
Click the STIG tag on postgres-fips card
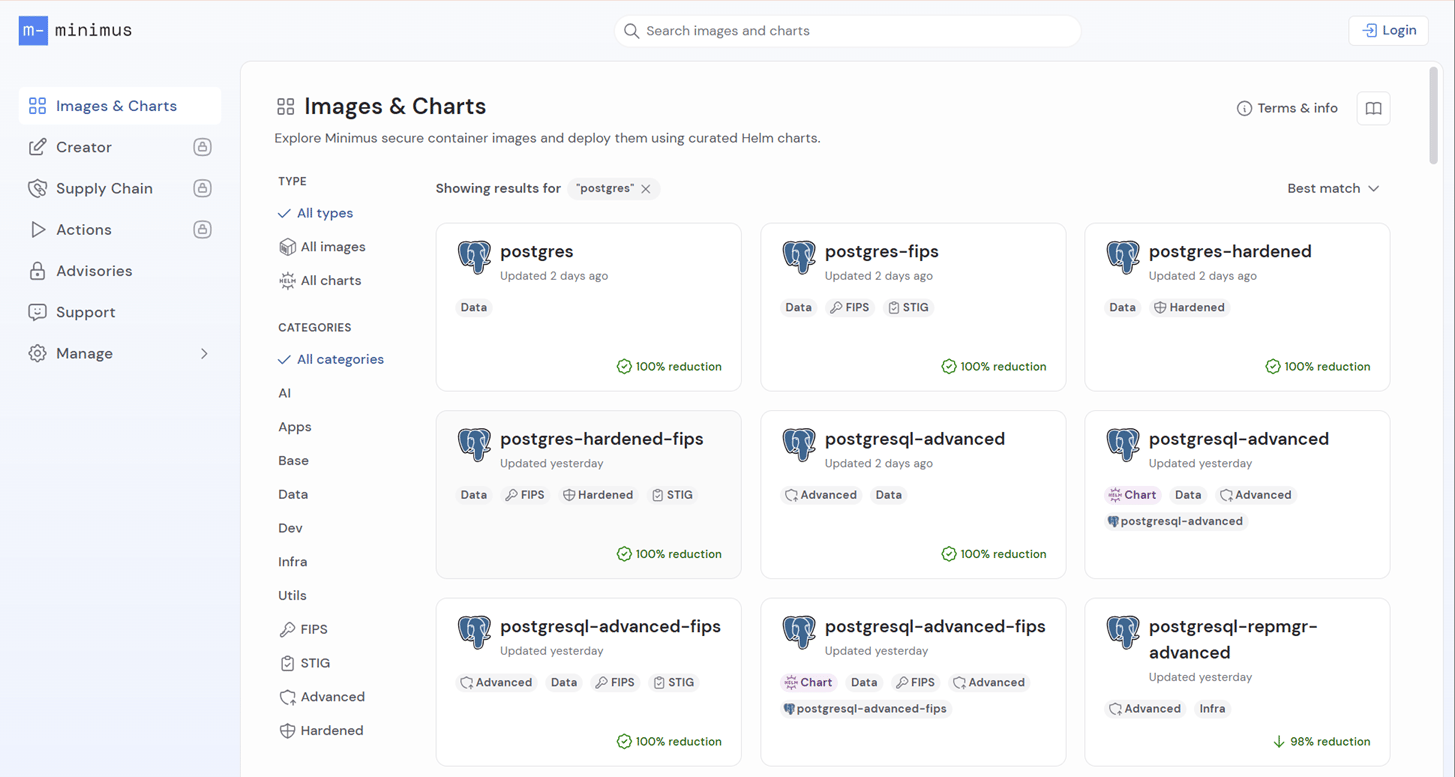(908, 308)
